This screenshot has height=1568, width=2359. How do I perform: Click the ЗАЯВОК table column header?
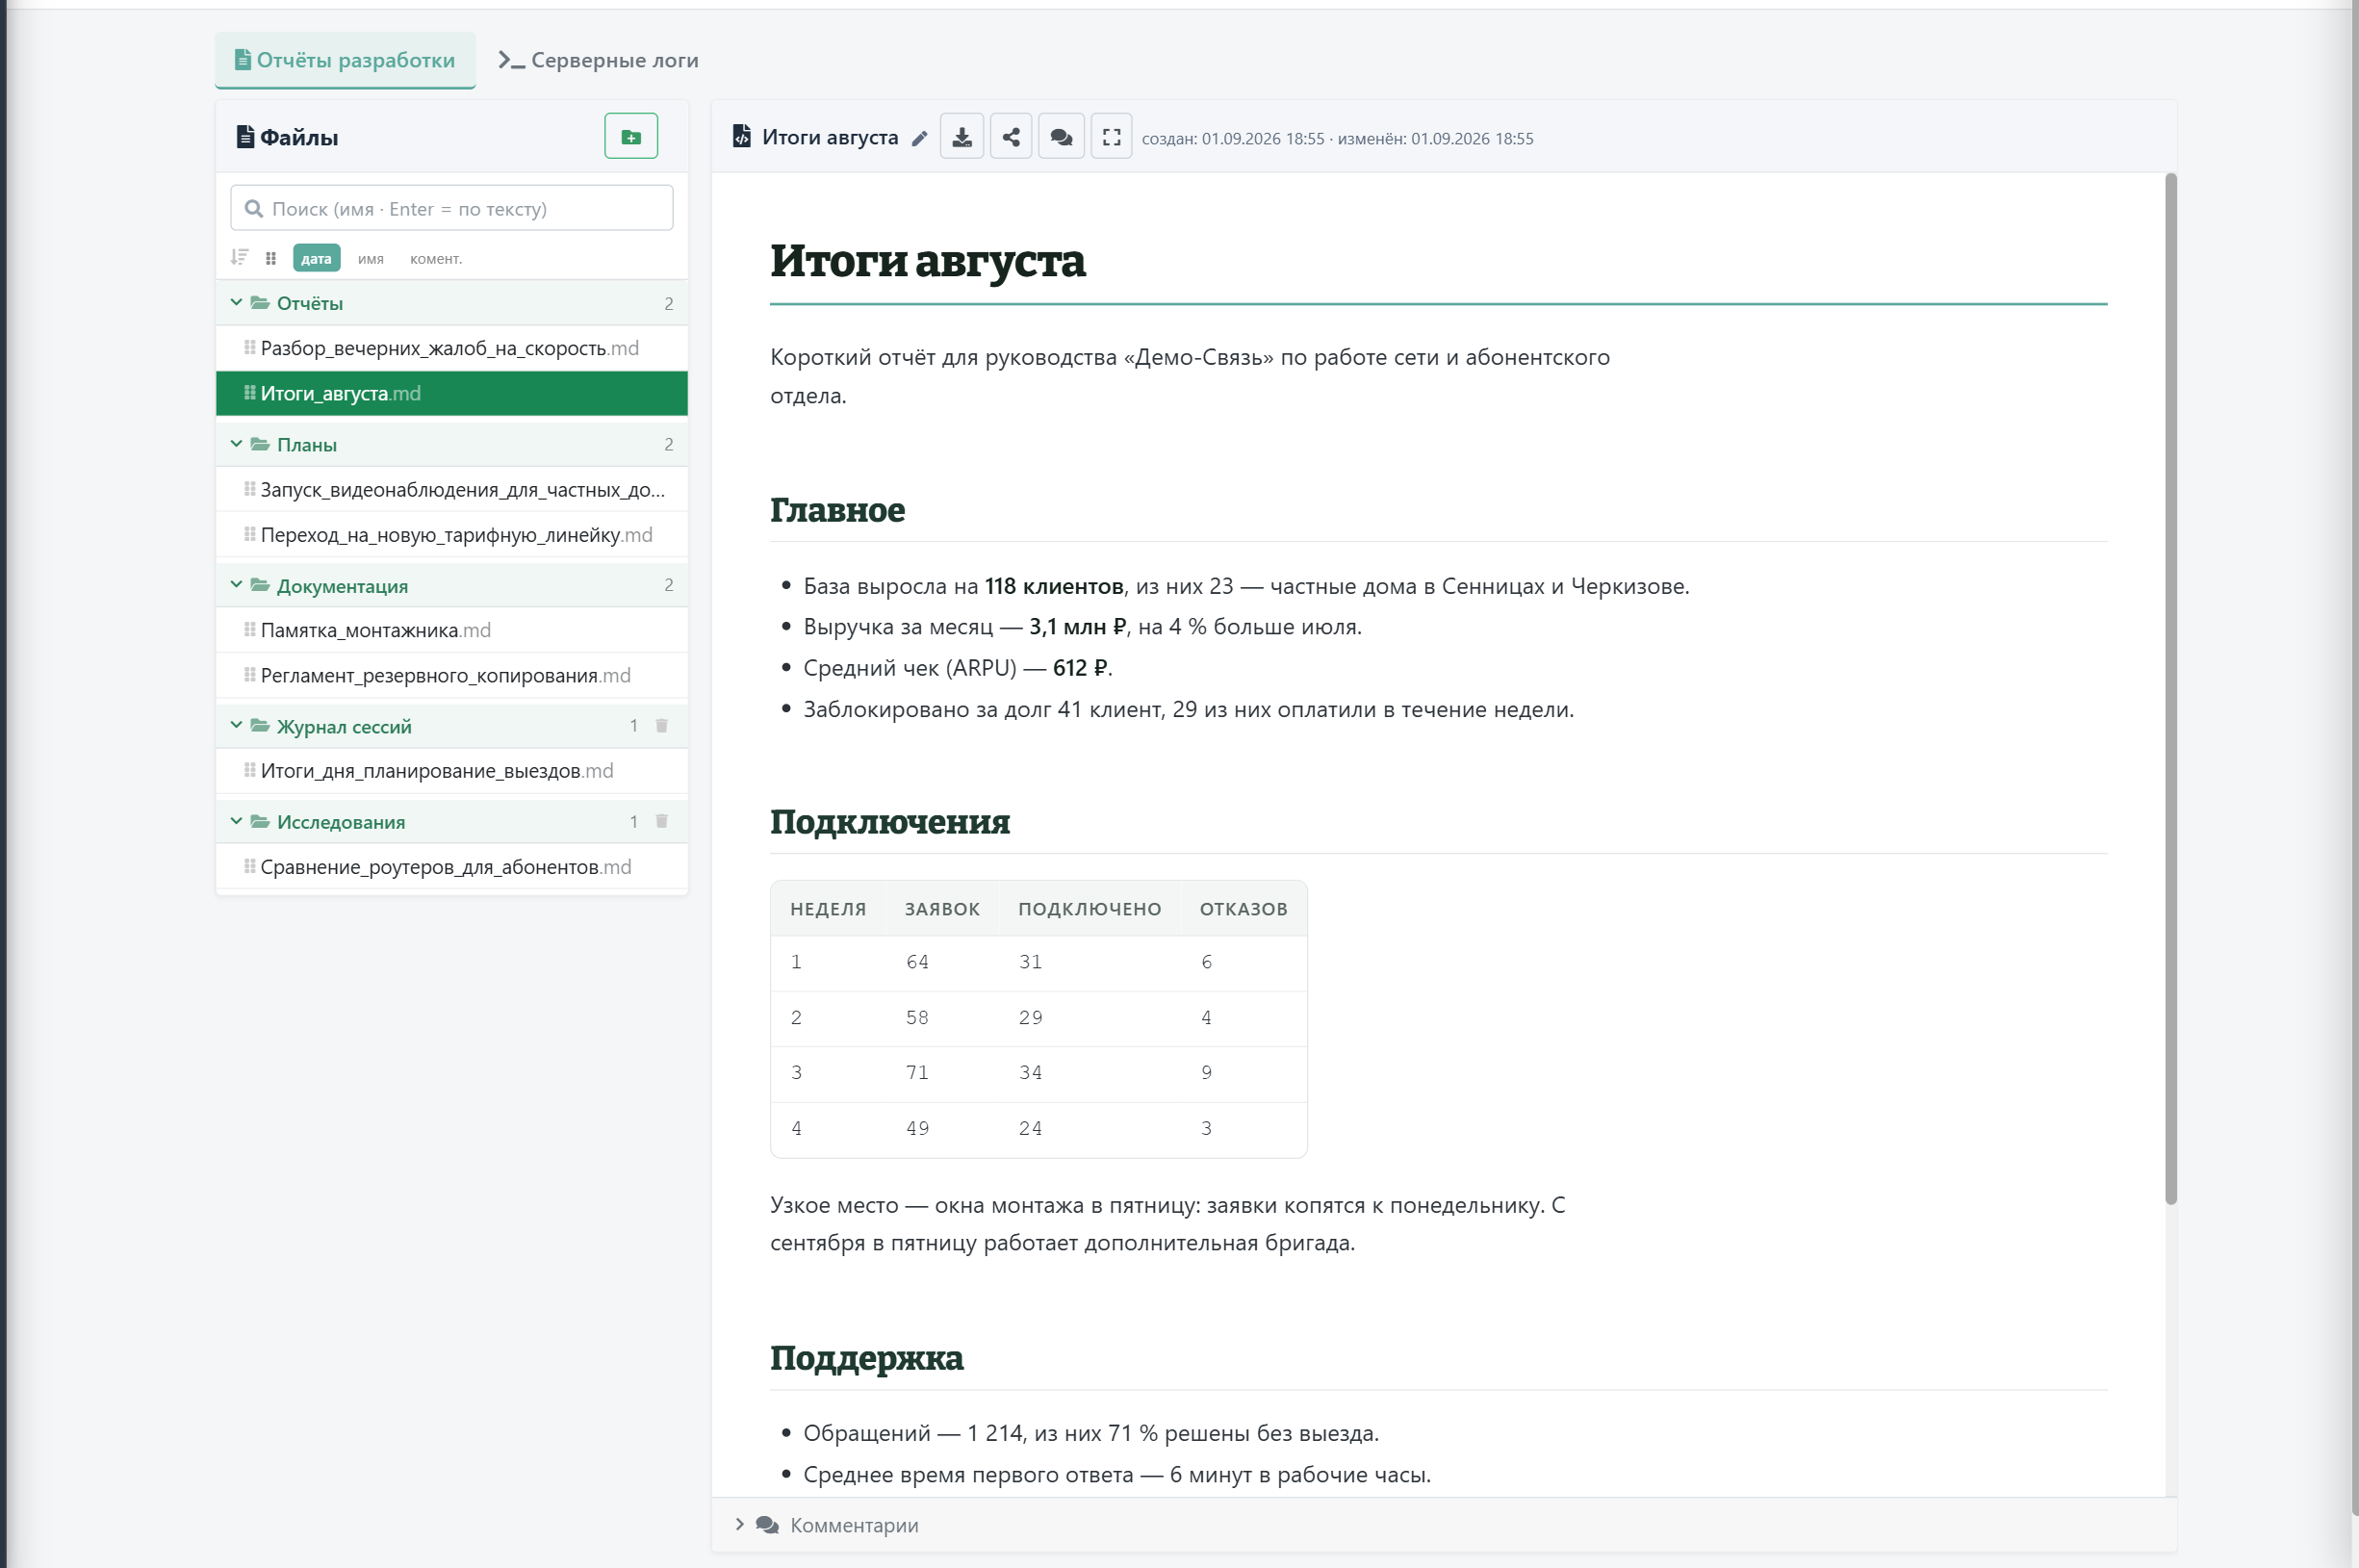[942, 909]
